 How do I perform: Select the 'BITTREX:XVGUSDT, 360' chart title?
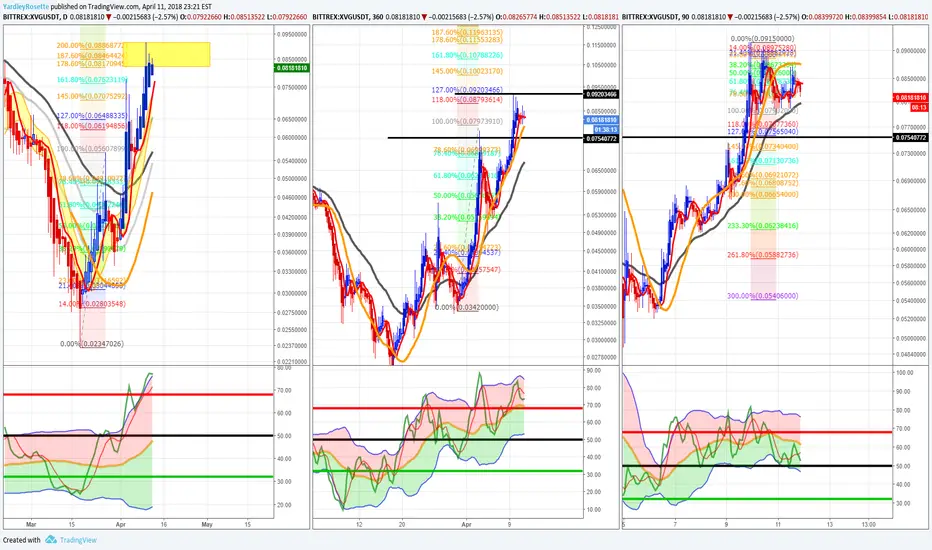(348, 17)
